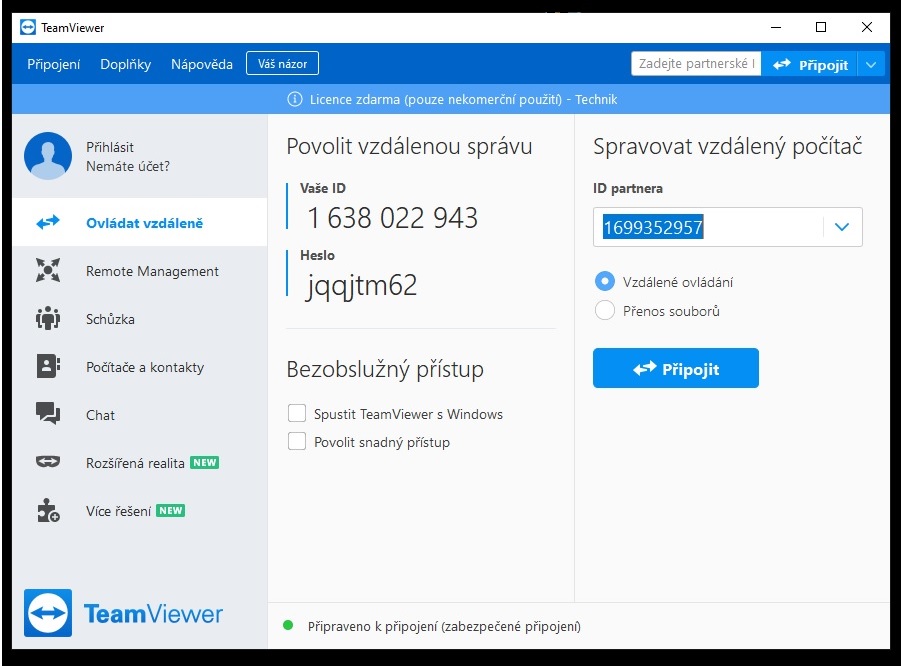Viewport: 901px width, 666px height.
Task: Click the user avatar profile icon
Action: pos(48,156)
